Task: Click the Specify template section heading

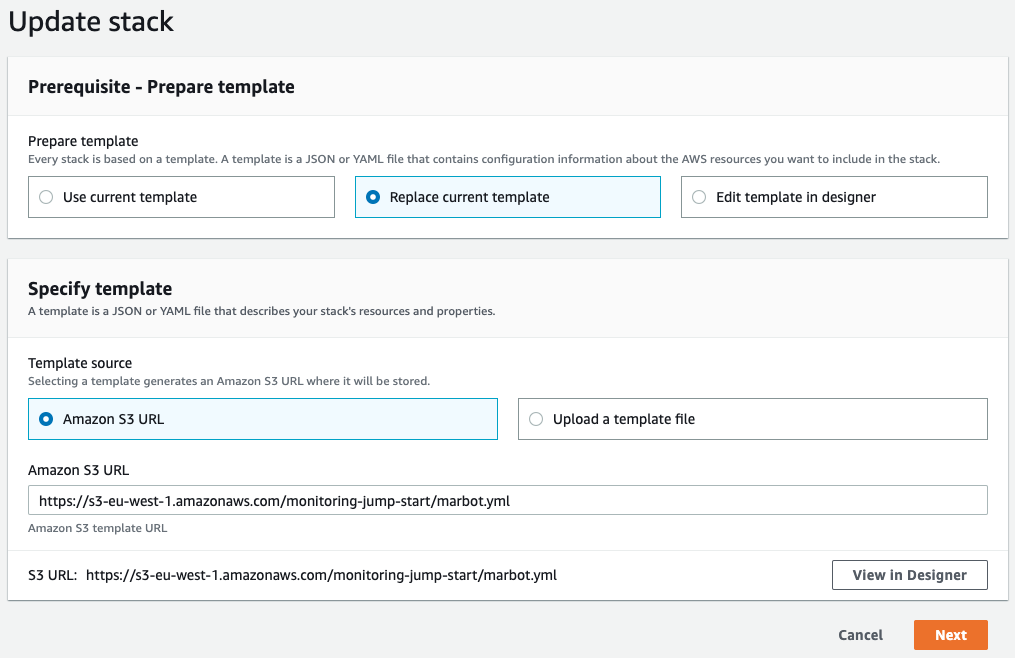Action: (x=100, y=289)
